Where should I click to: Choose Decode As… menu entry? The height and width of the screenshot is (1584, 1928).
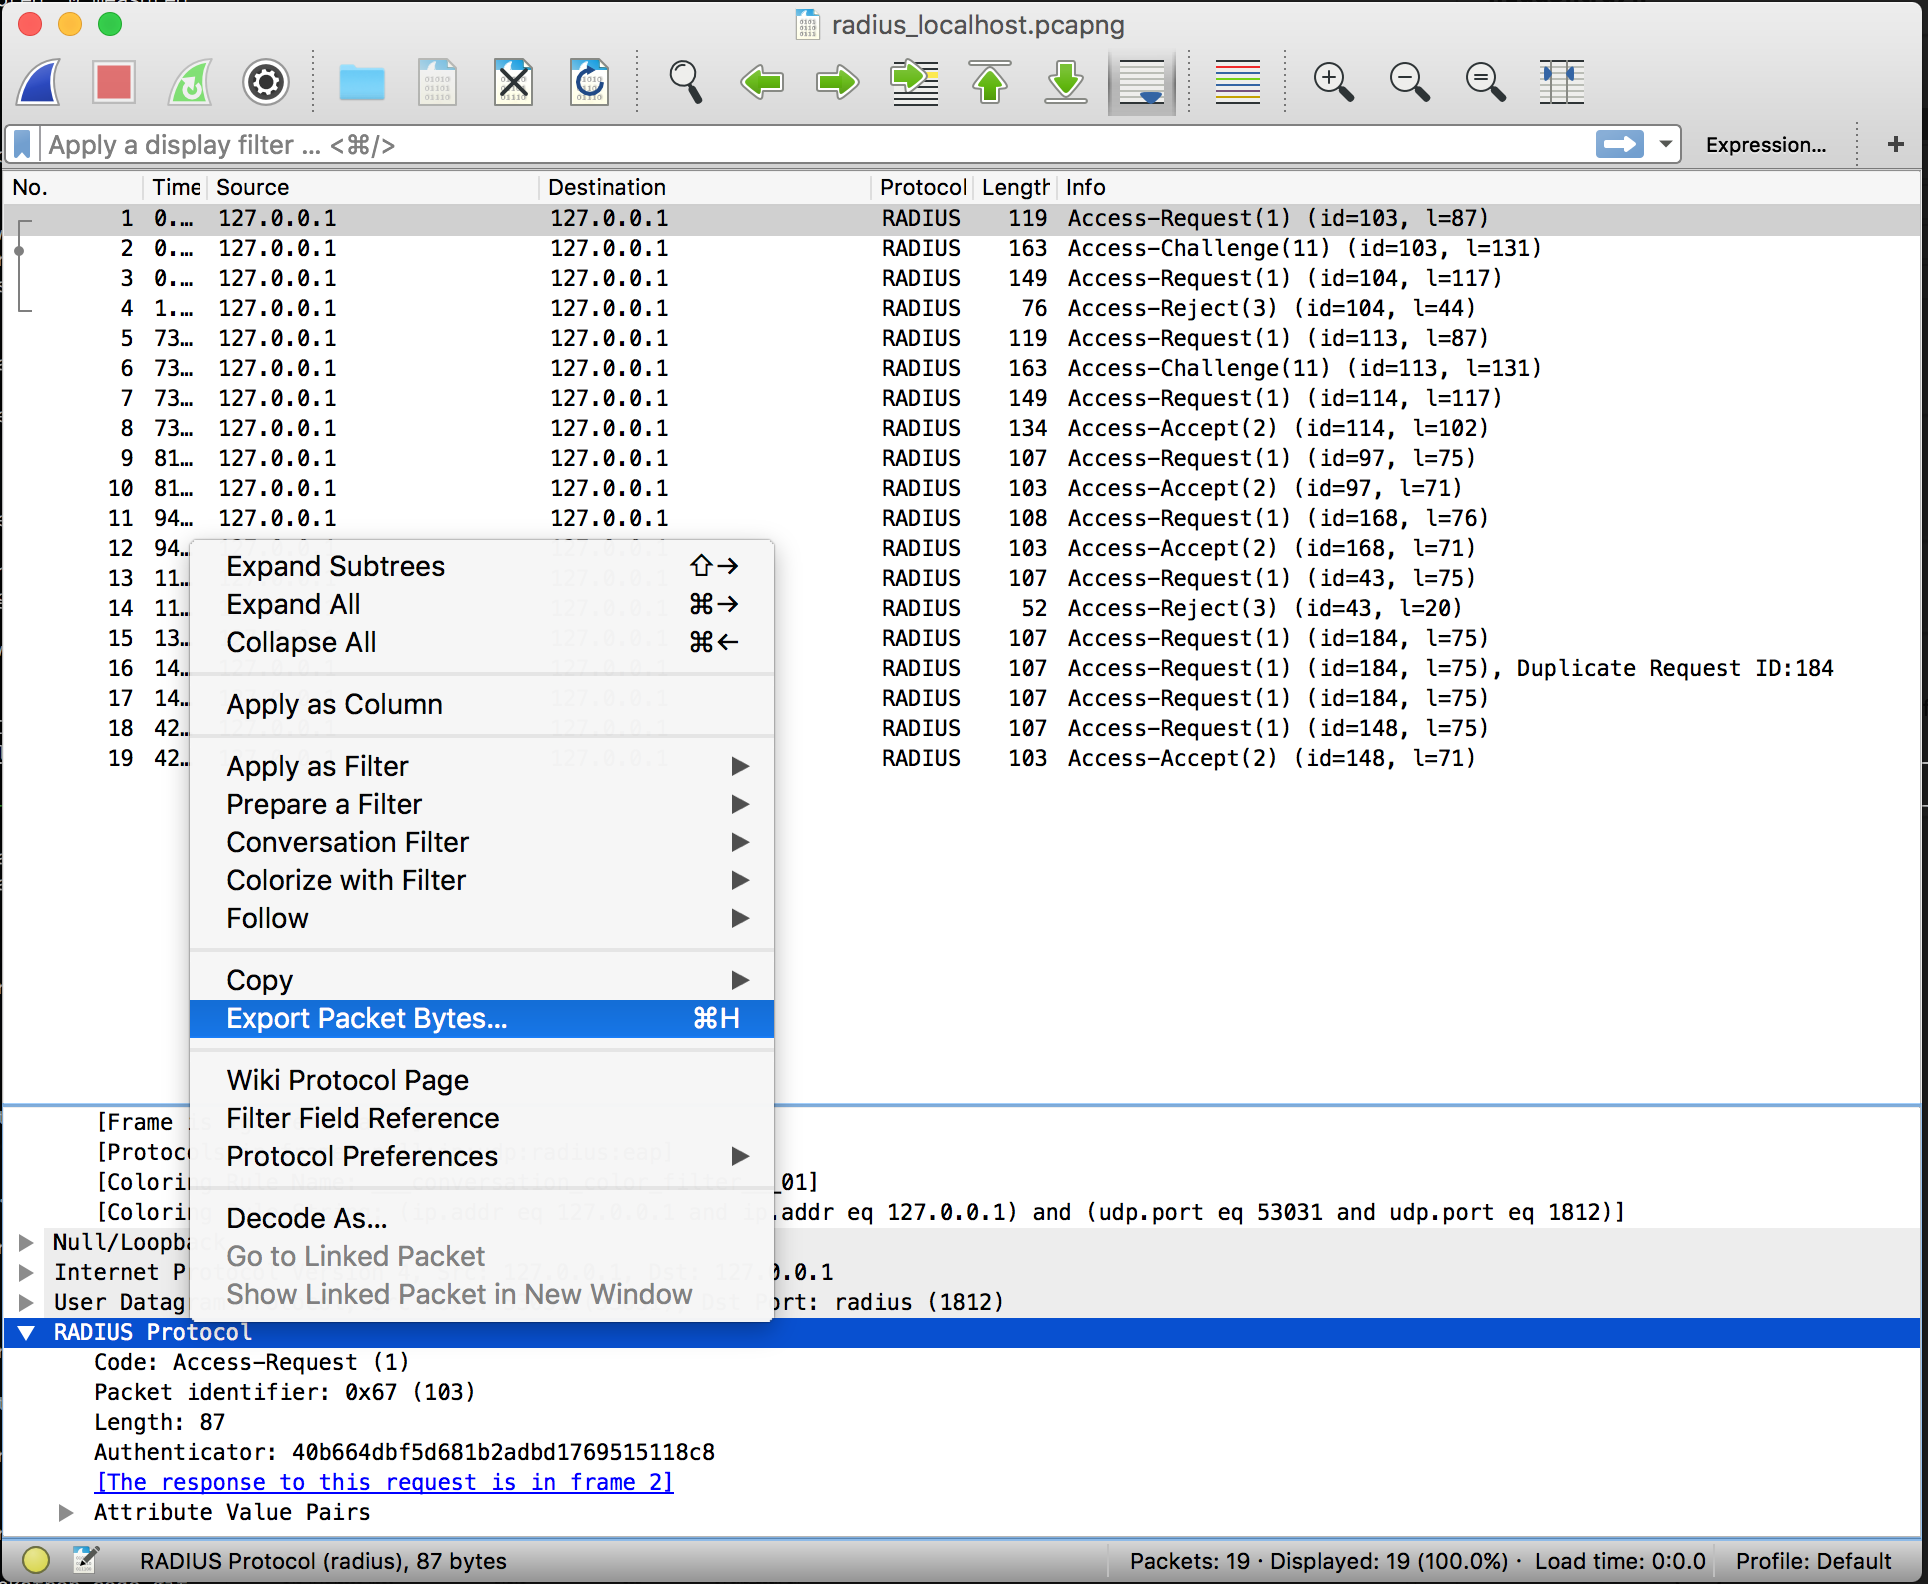point(482,1218)
